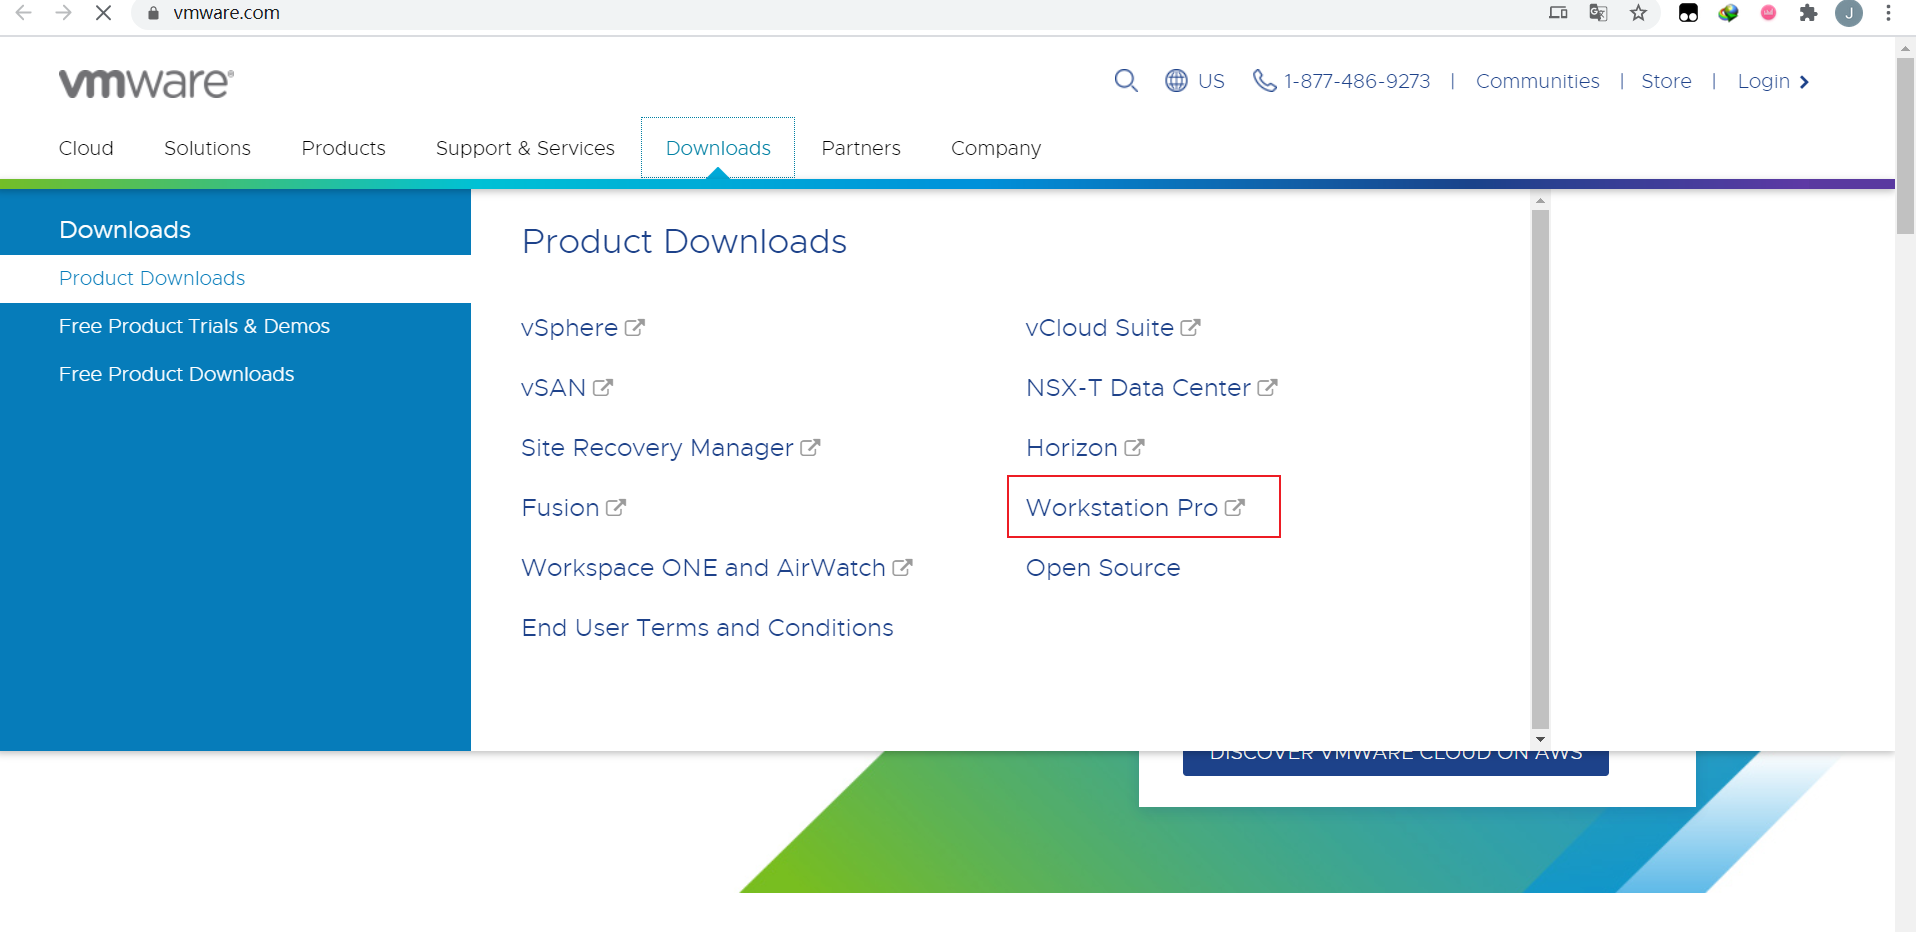Open the Chrome profile avatar J

pyautogui.click(x=1849, y=13)
